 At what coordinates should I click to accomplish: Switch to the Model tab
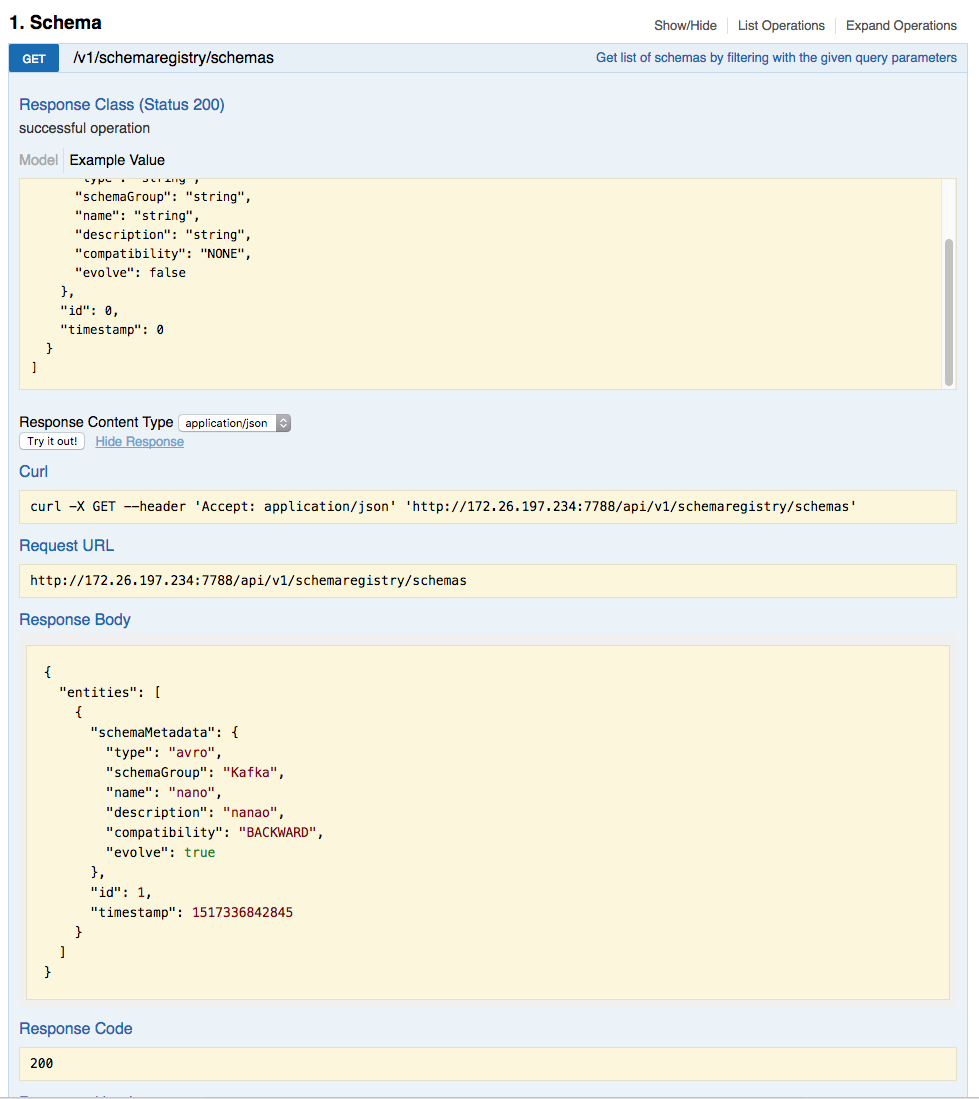pyautogui.click(x=39, y=160)
